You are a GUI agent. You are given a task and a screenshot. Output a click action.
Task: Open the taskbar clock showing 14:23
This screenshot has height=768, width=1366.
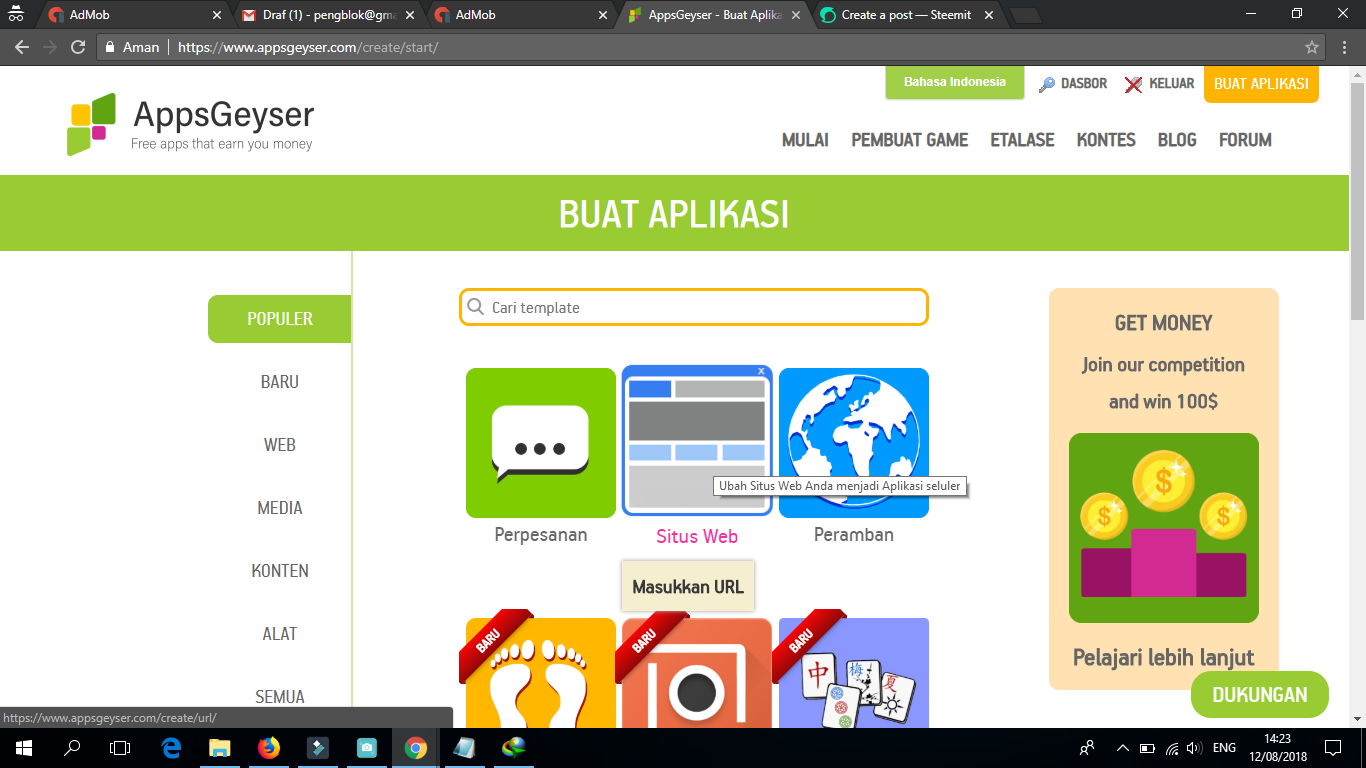click(x=1278, y=747)
